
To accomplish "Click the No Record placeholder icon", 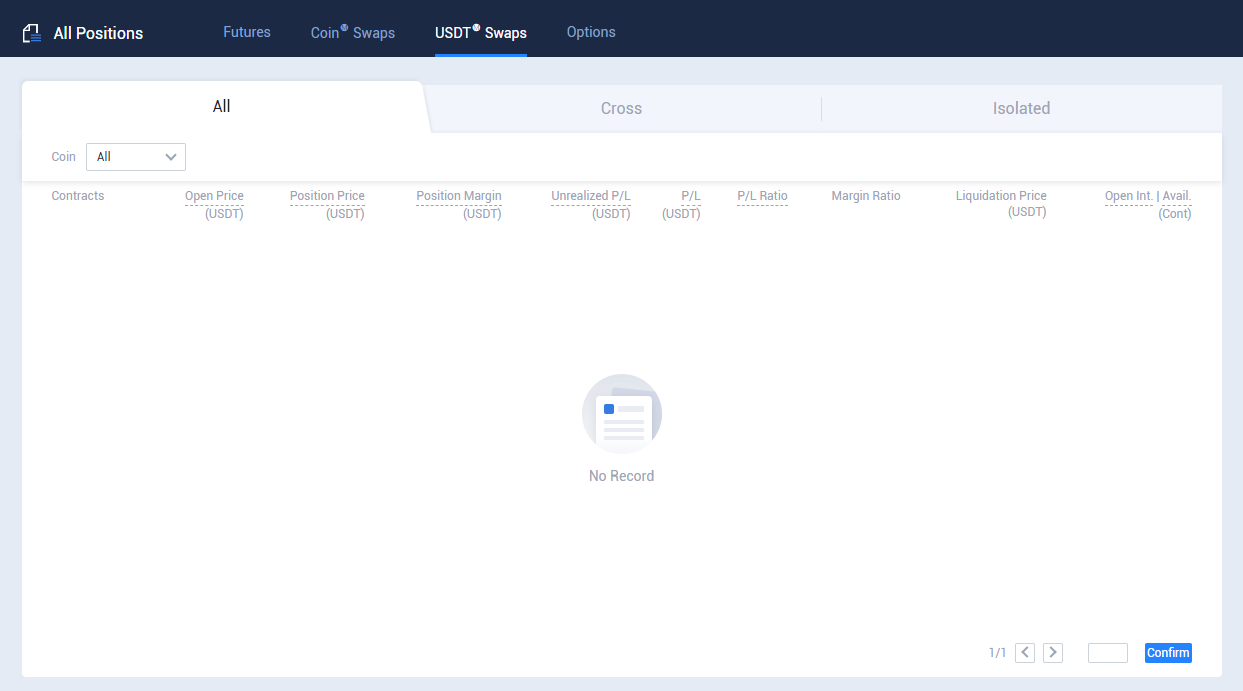I will [x=621, y=414].
